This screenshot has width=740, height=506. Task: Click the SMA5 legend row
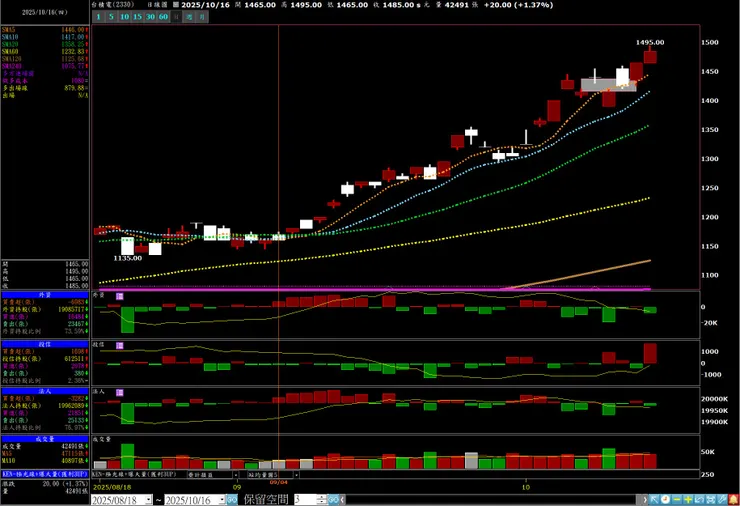[x=45, y=30]
